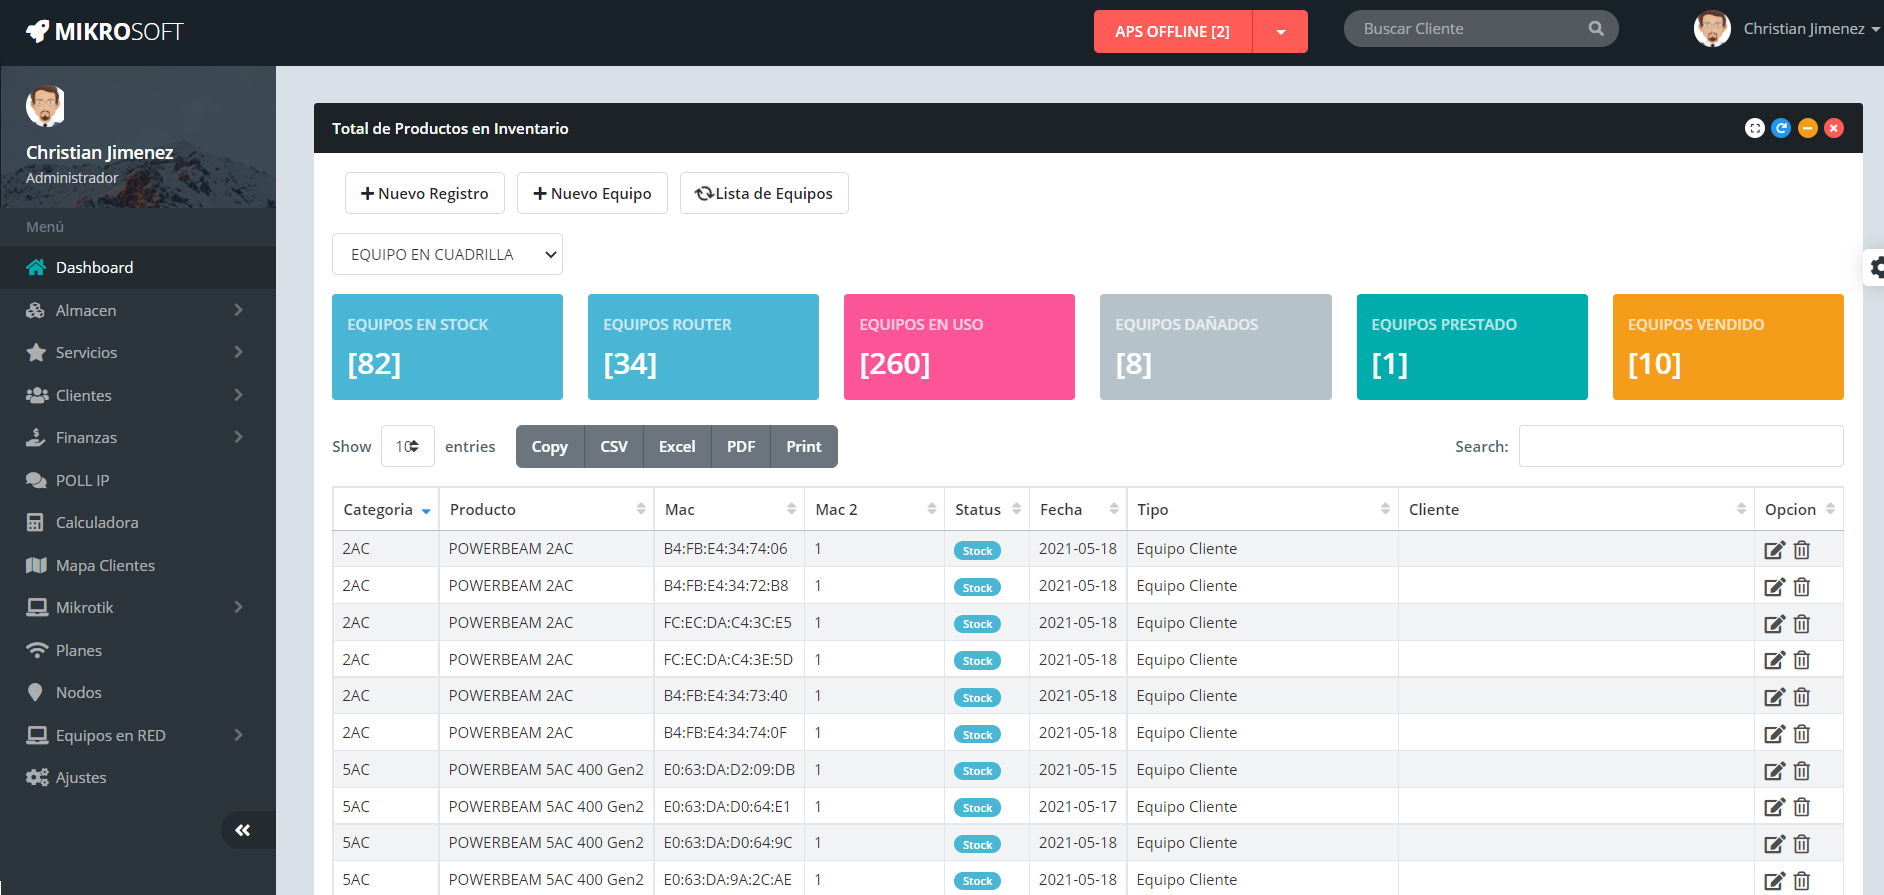Export the table to Excel
Image resolution: width=1884 pixels, height=895 pixels.
click(677, 446)
